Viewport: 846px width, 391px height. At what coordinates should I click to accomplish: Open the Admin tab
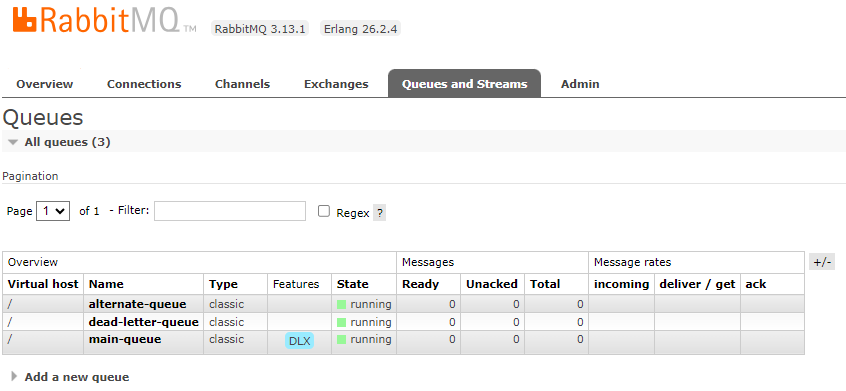580,84
